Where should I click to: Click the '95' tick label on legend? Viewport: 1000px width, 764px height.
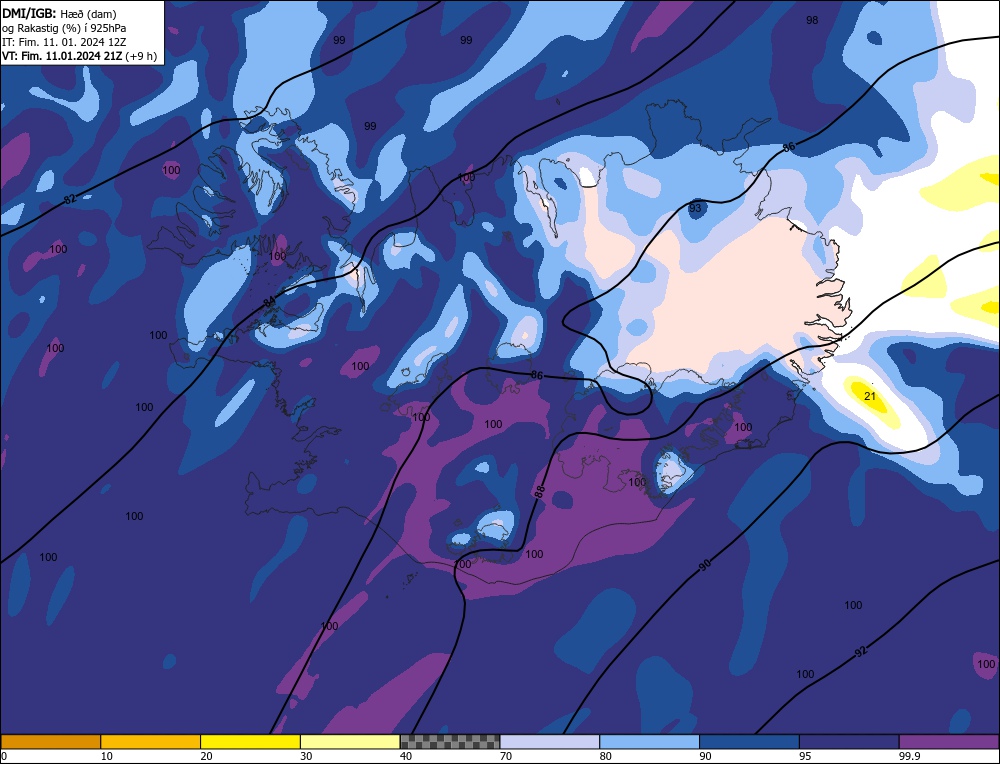click(805, 756)
